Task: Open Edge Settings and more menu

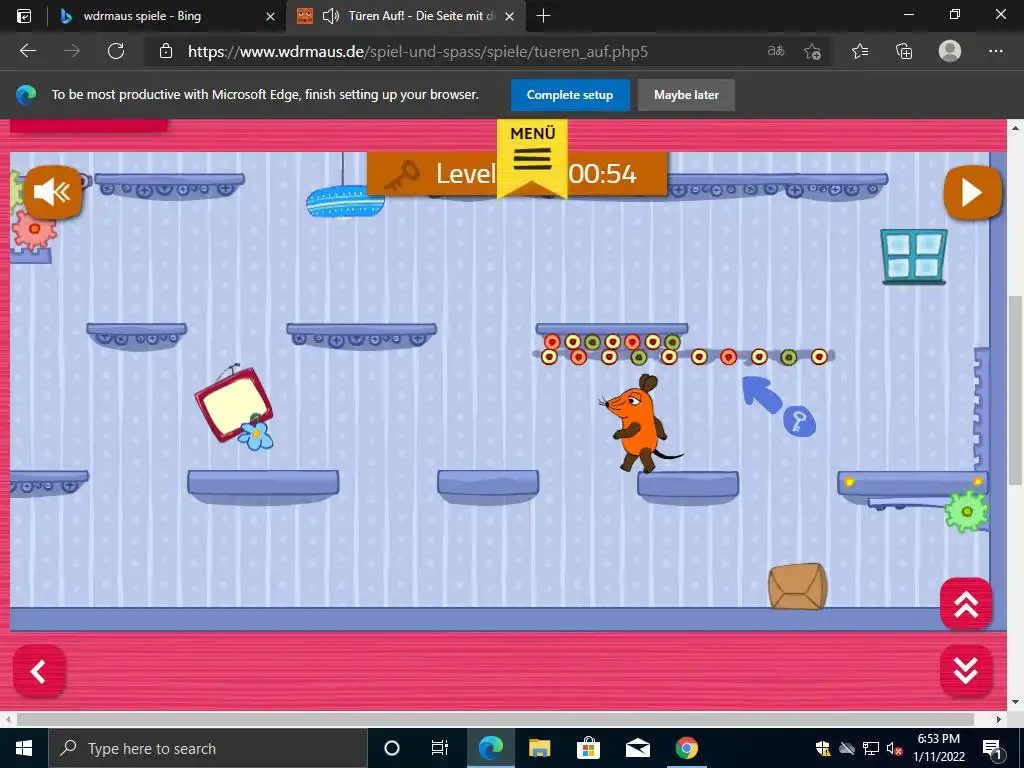Action: click(996, 51)
